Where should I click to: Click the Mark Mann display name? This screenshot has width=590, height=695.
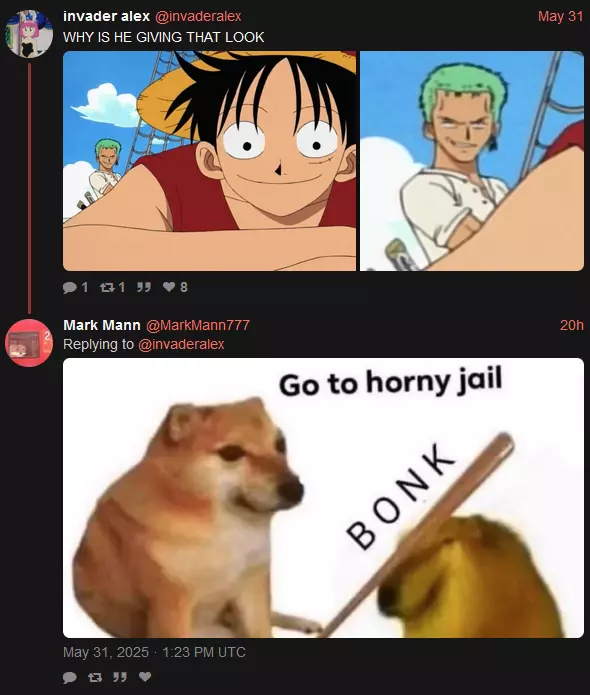102,325
